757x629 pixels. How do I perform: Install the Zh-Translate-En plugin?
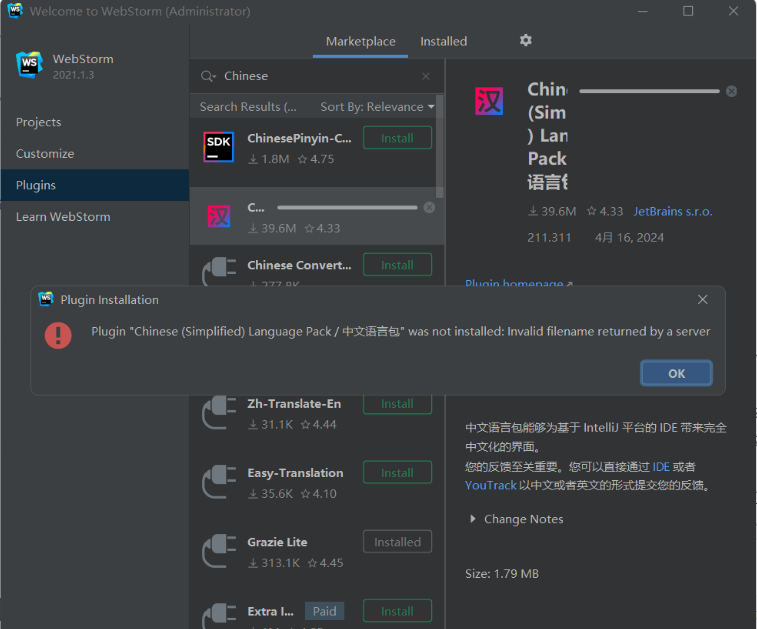(397, 405)
